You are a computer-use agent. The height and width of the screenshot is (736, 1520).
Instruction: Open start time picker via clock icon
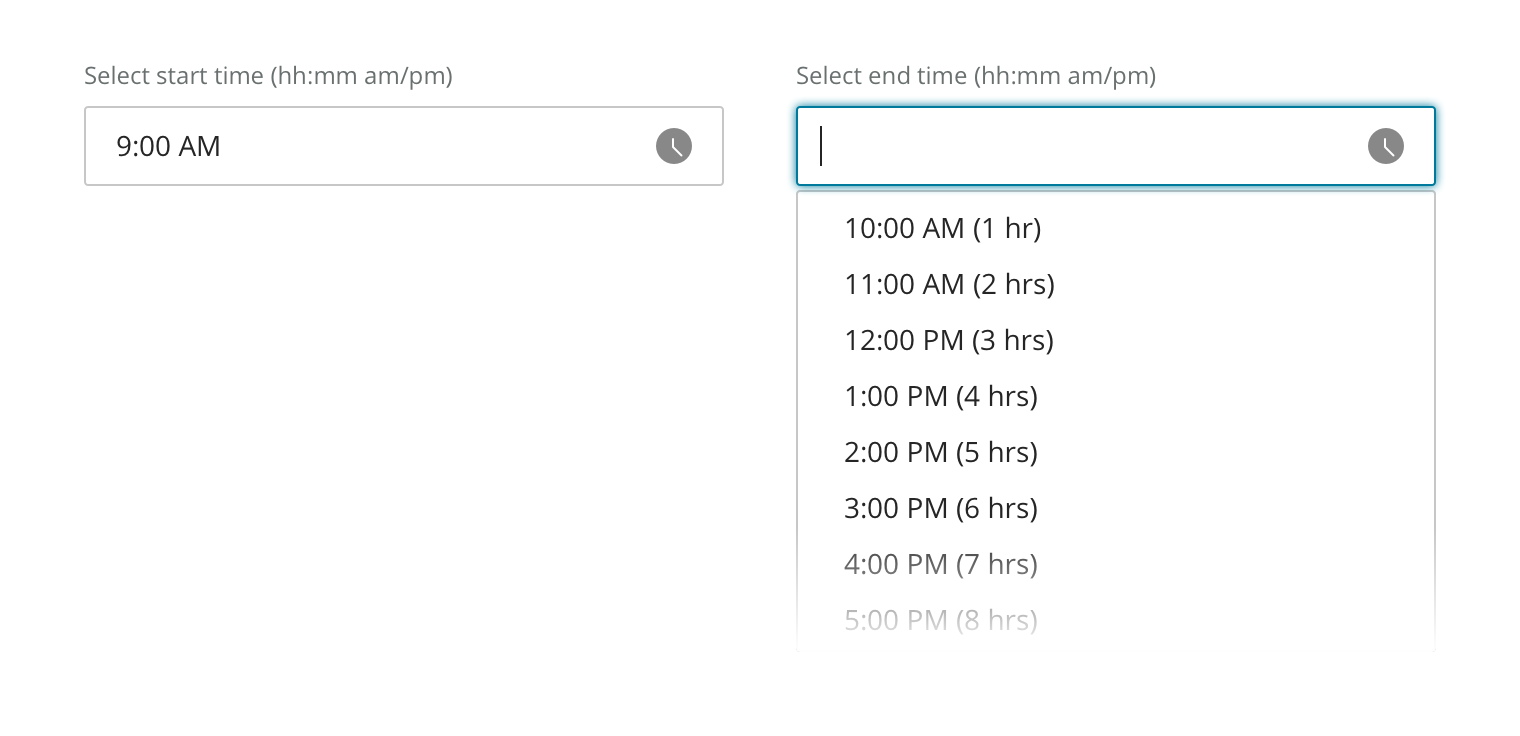coord(673,146)
